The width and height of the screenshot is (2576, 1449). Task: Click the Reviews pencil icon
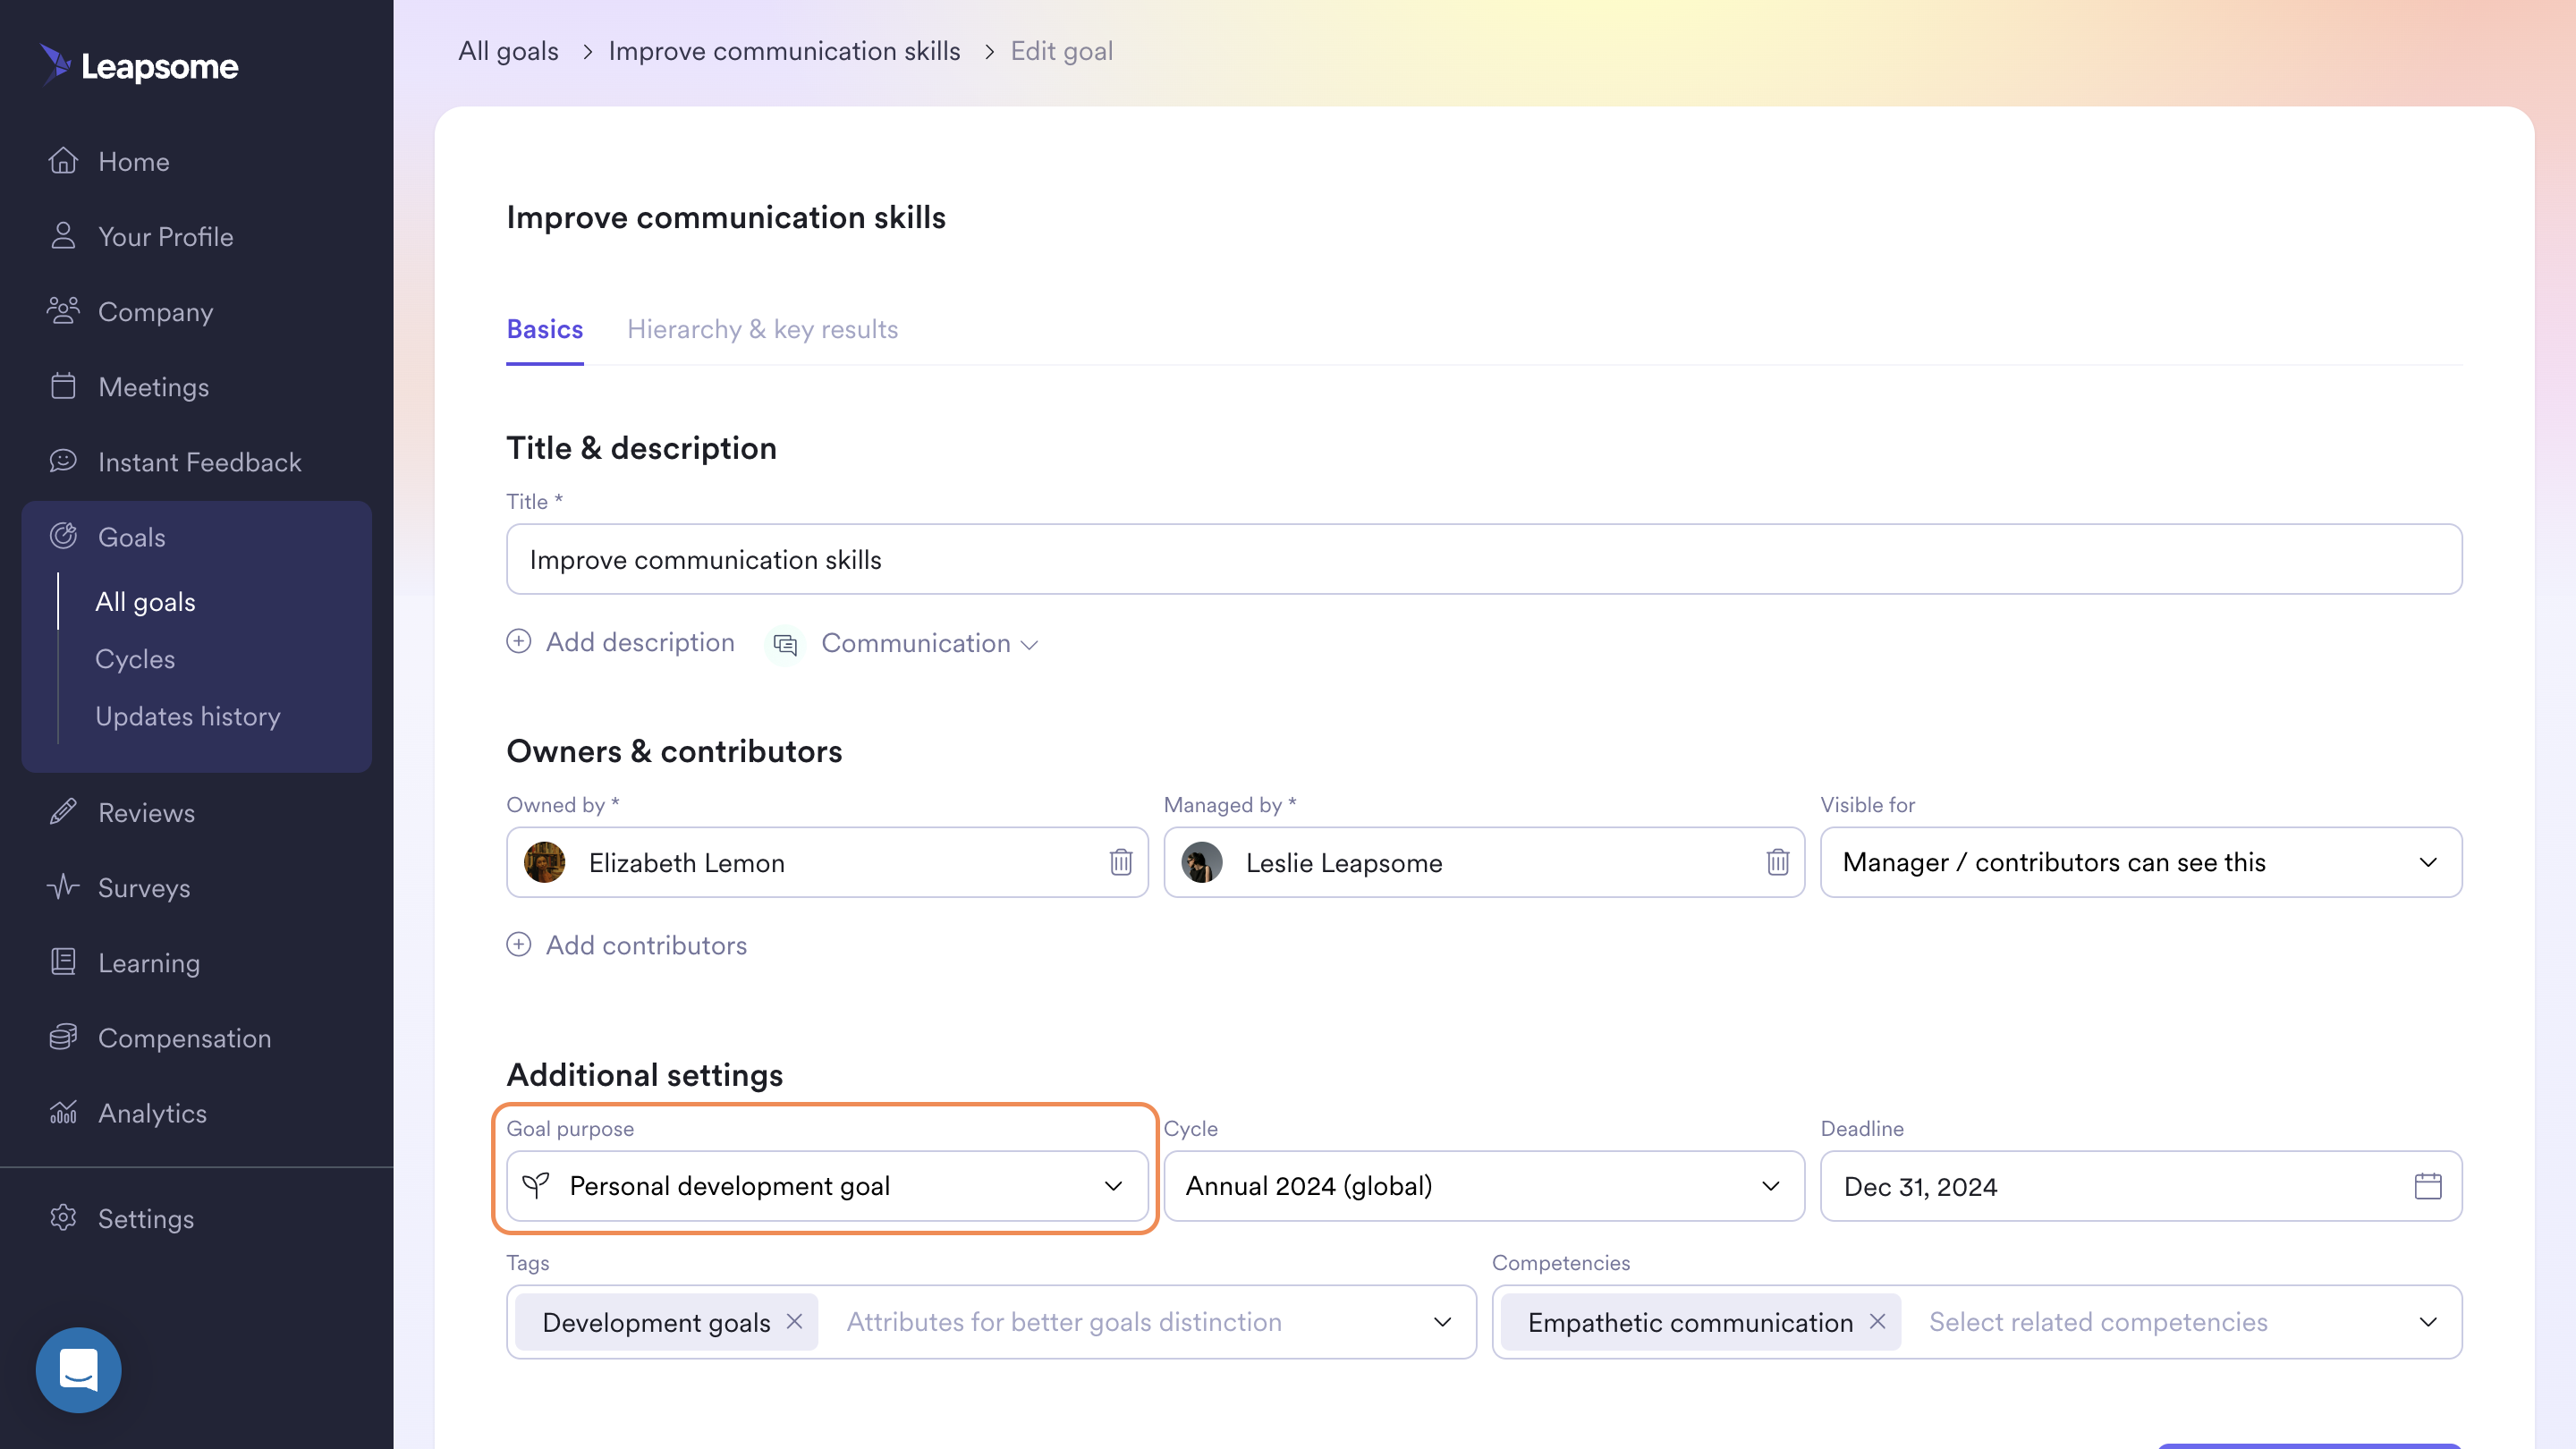pyautogui.click(x=63, y=812)
